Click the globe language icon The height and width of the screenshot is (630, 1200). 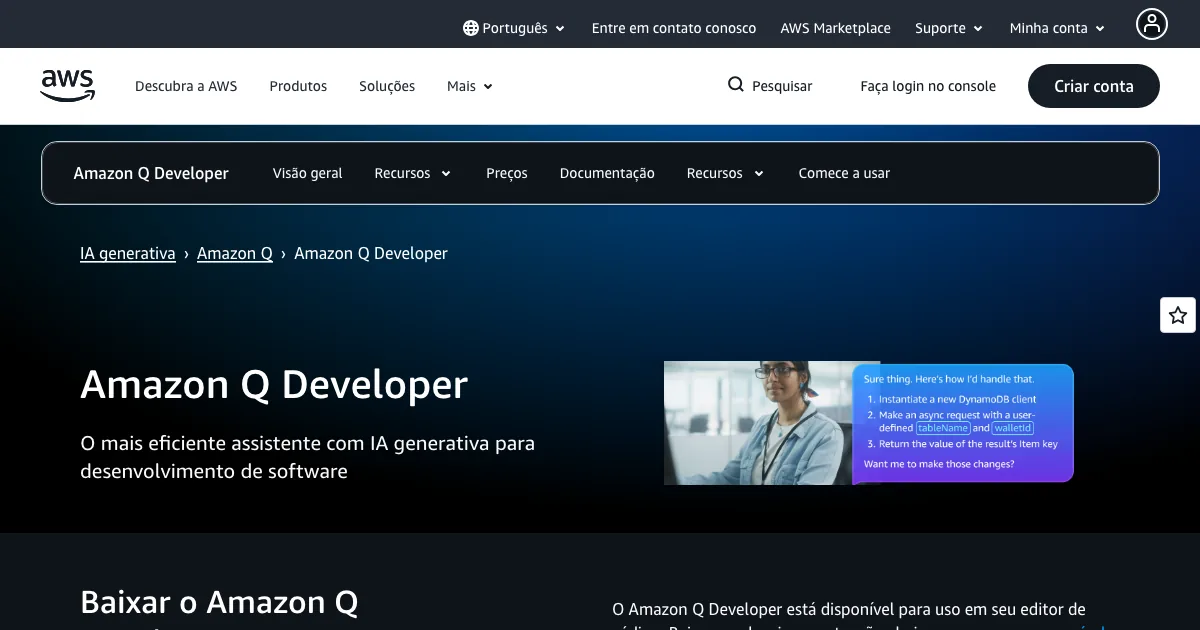click(x=471, y=28)
